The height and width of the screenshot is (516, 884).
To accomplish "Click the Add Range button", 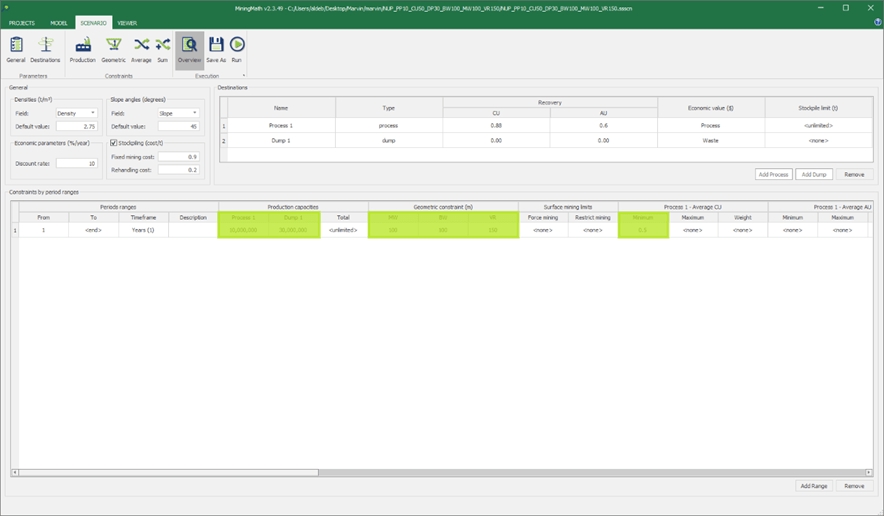I will click(x=813, y=486).
